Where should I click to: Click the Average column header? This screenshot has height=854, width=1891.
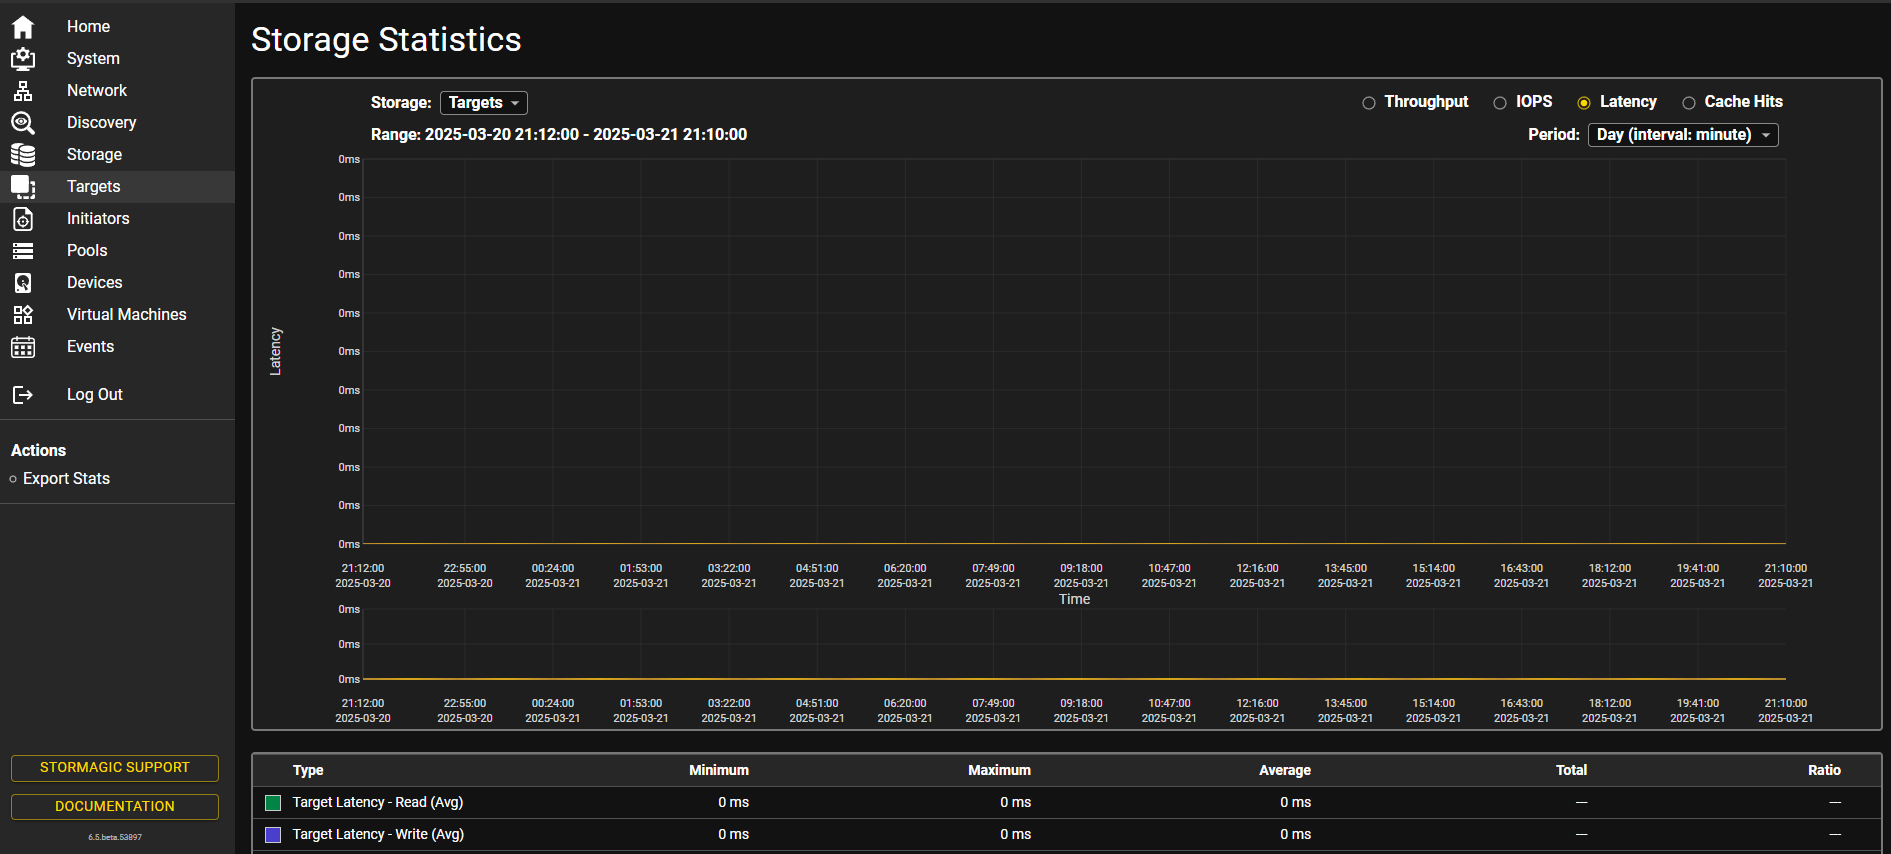[x=1285, y=771]
